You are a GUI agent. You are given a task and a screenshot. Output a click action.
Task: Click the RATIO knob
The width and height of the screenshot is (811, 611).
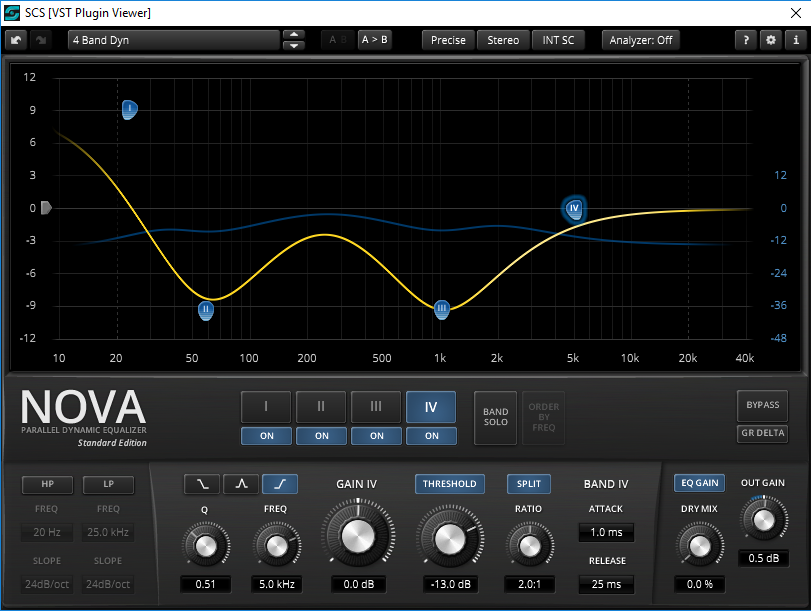(529, 545)
